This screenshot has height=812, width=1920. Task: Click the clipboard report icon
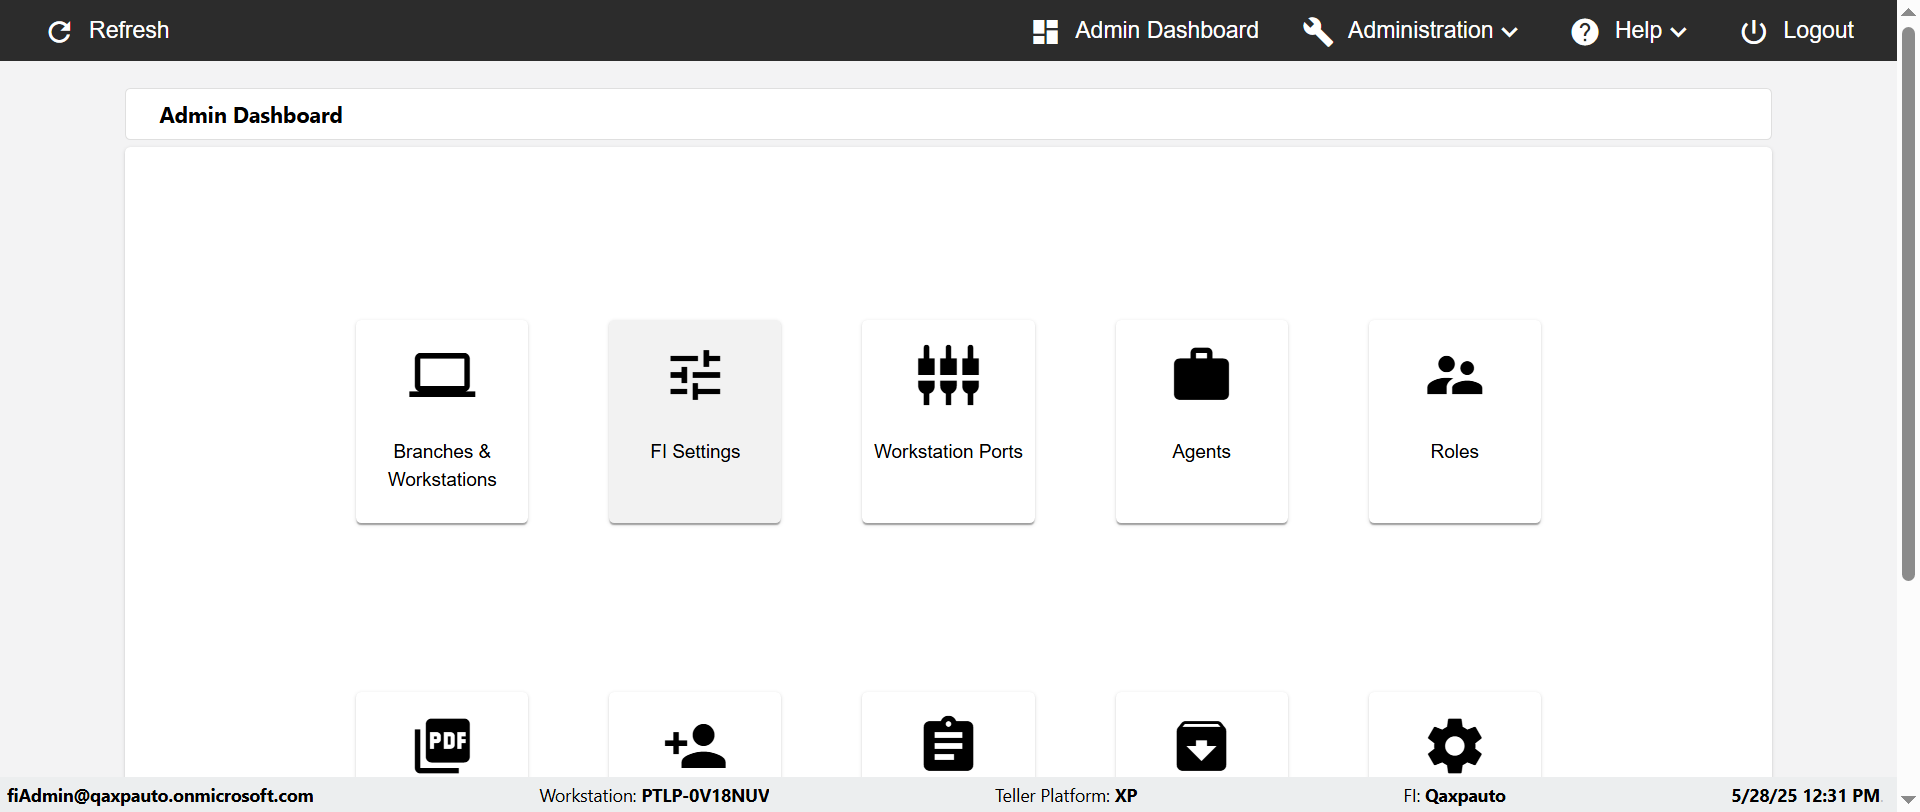click(948, 744)
